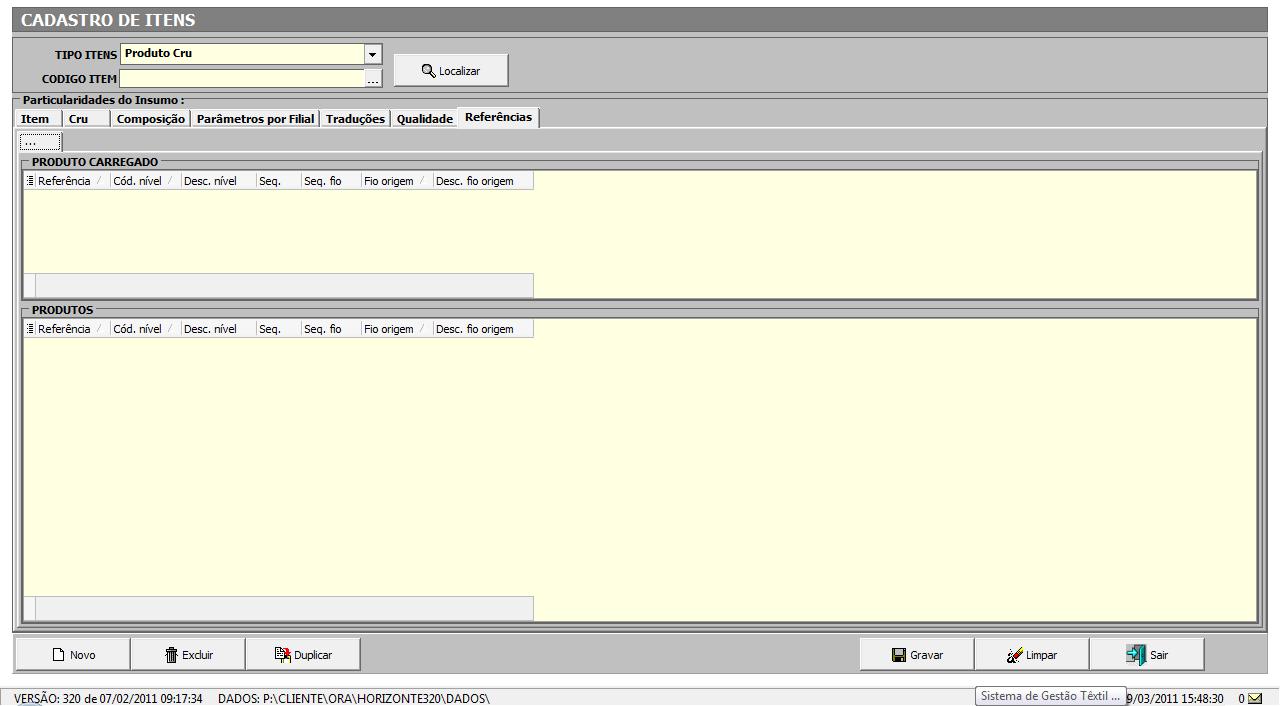Click the Limpar brush icon
Image resolution: width=1280 pixels, height=706 pixels.
pyautogui.click(x=1014, y=655)
